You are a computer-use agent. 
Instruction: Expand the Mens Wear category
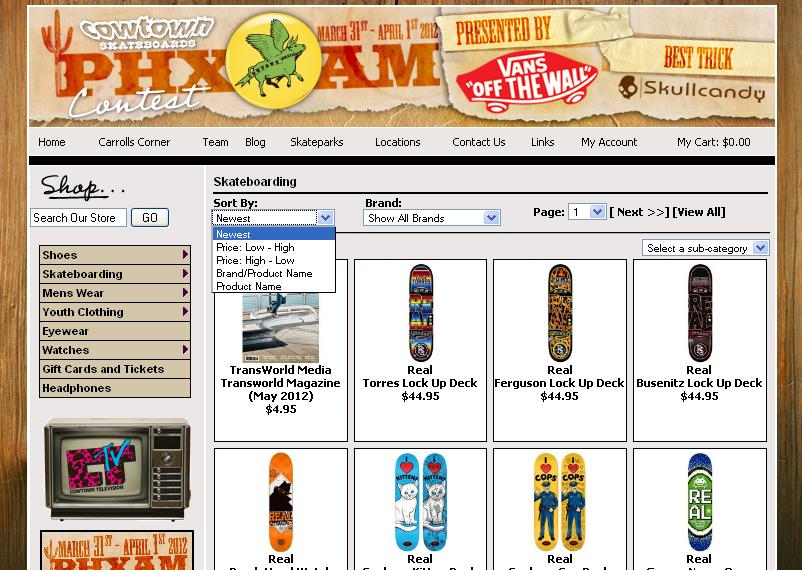point(115,293)
